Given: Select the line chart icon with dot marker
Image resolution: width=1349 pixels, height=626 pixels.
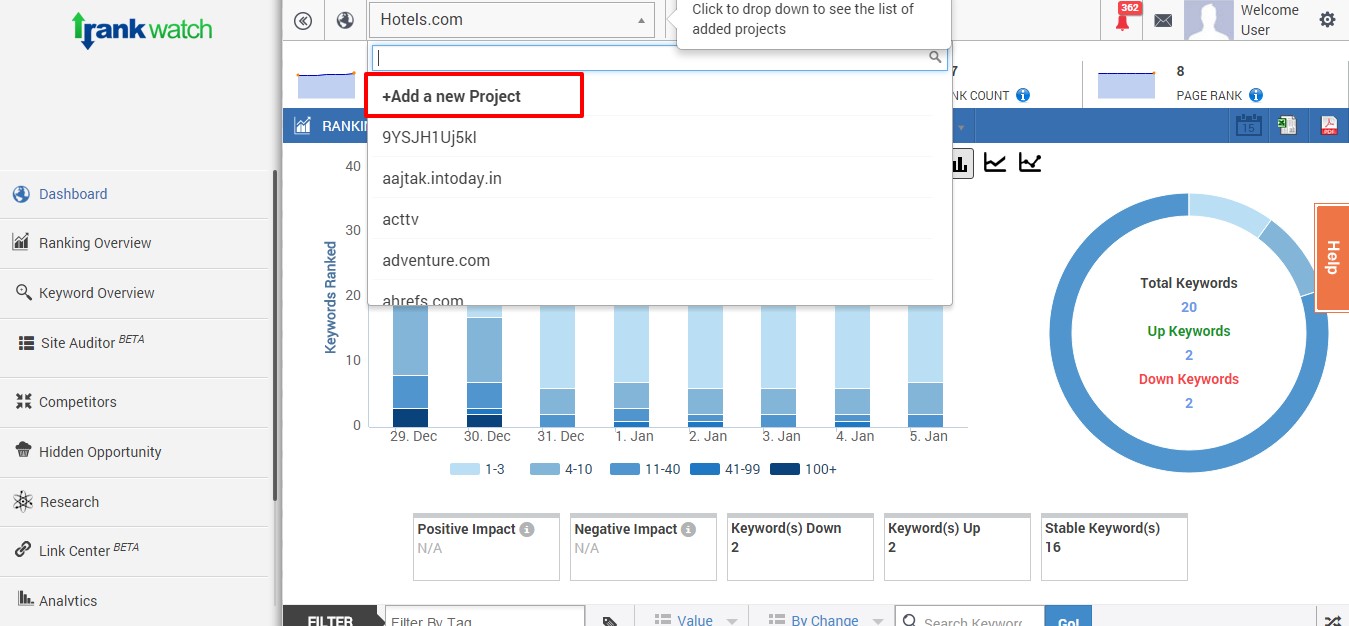Looking at the screenshot, I should [1030, 163].
